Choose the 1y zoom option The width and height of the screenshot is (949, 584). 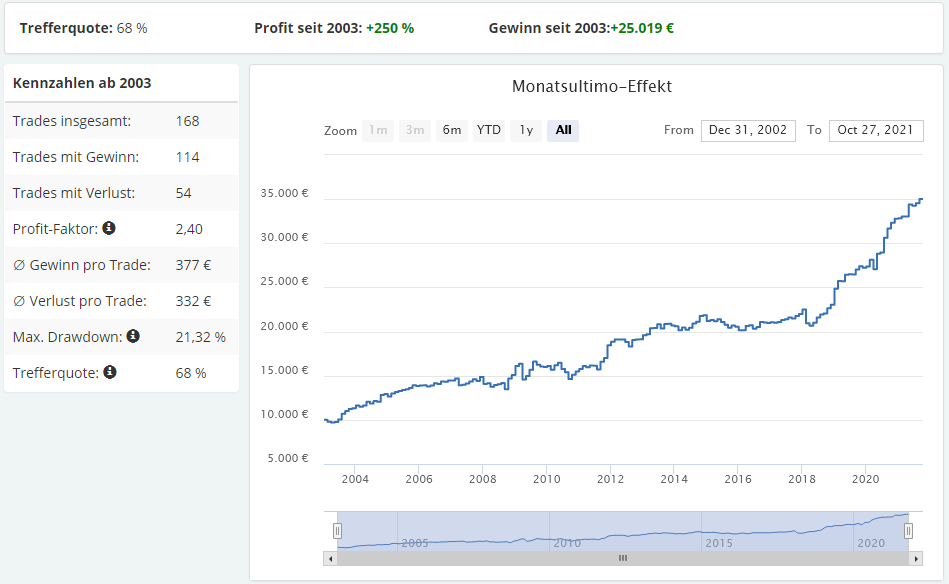click(526, 130)
